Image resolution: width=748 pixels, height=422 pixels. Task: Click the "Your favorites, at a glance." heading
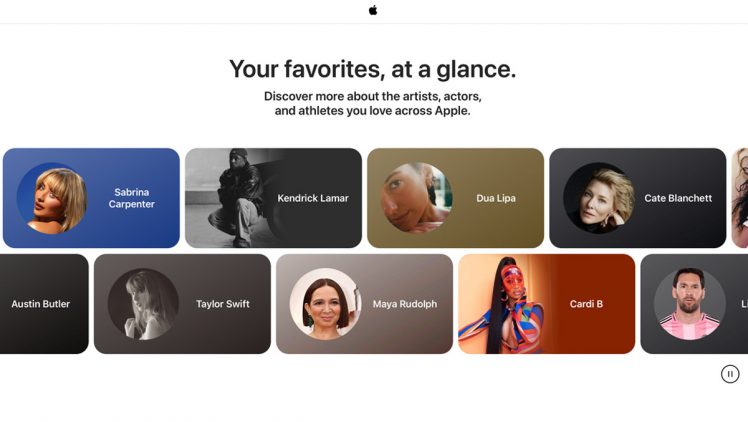373,69
